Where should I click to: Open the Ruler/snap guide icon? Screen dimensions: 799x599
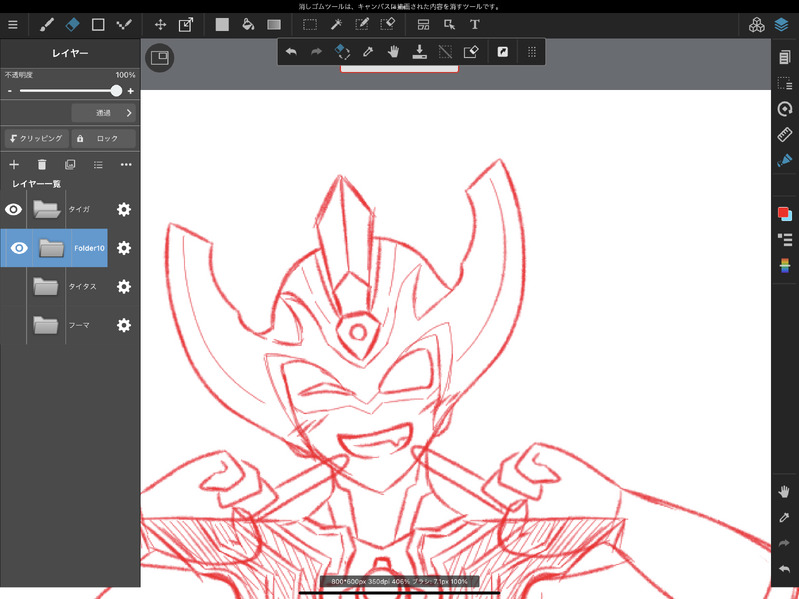(785, 135)
